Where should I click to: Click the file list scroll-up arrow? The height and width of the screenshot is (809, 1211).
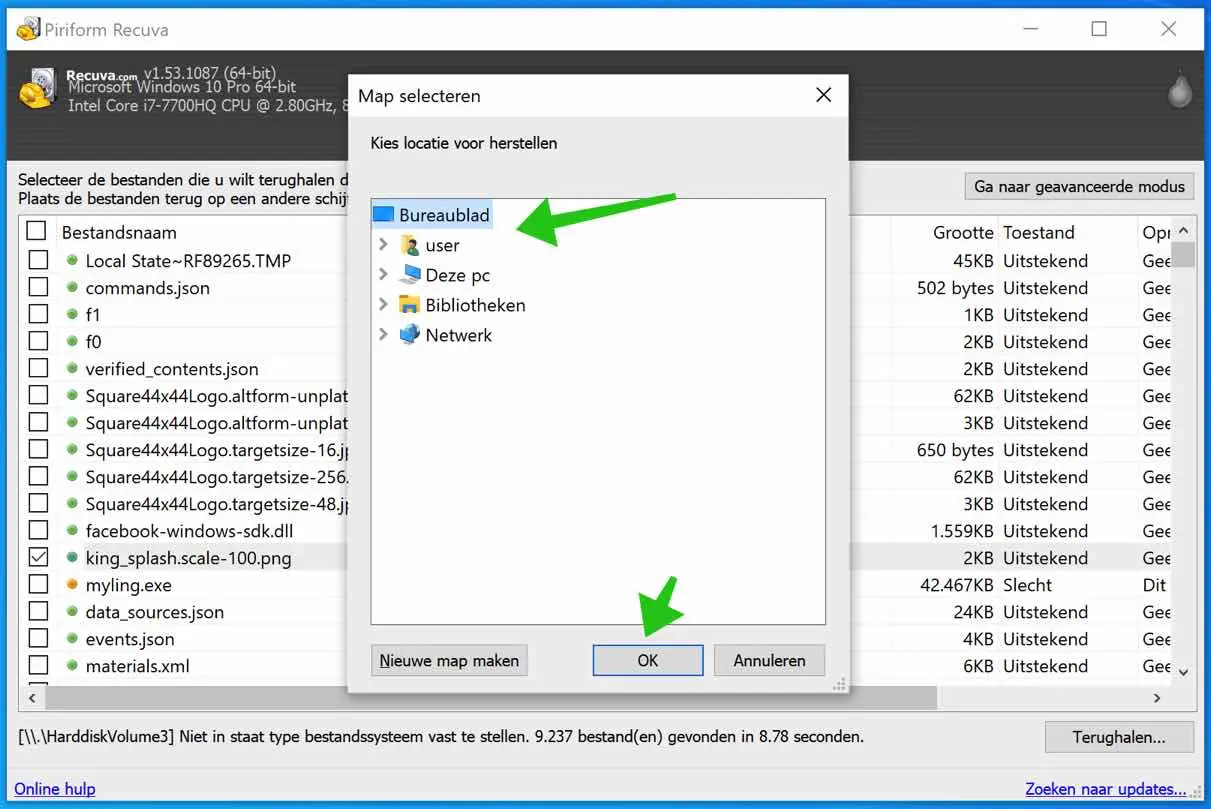coord(1184,229)
